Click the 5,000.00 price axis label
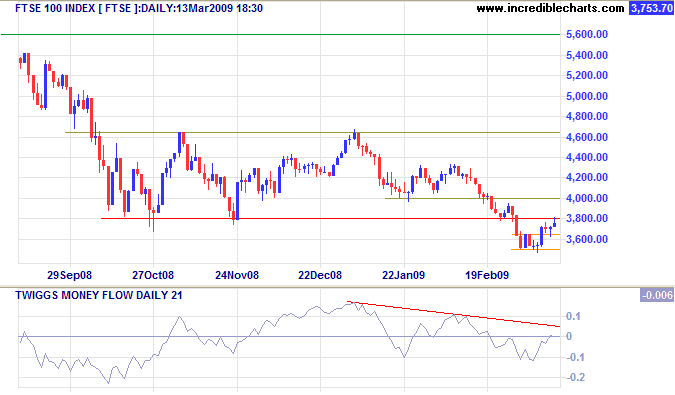The width and height of the screenshot is (675, 395). [587, 96]
